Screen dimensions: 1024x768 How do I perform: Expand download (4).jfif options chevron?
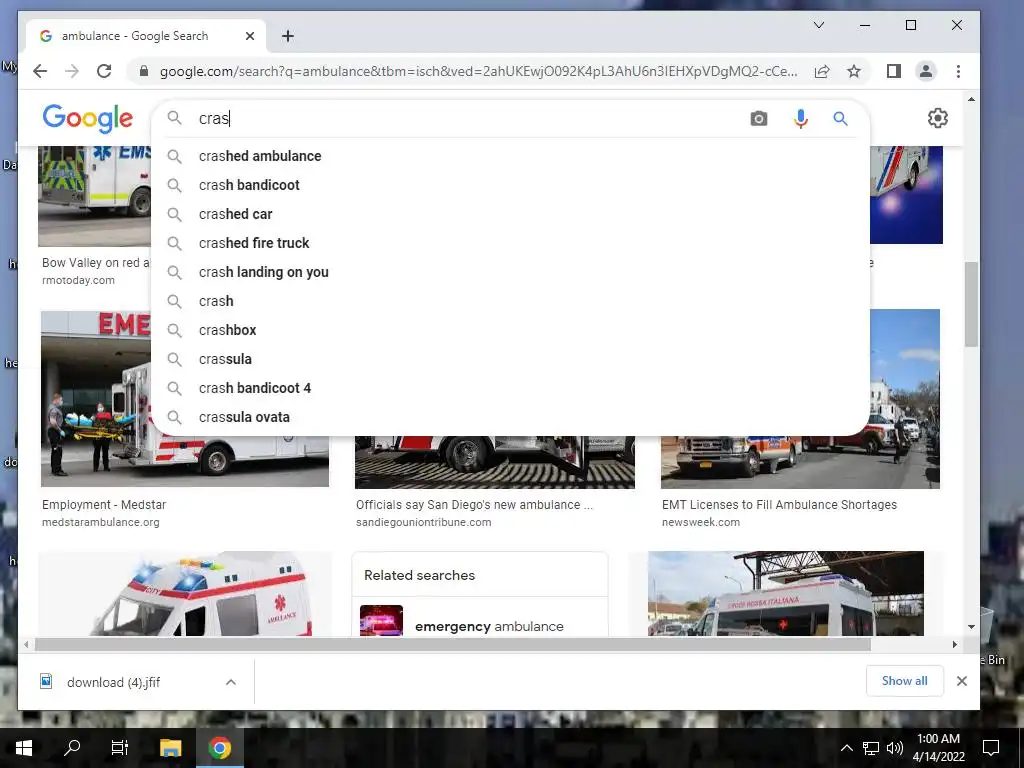pos(231,682)
